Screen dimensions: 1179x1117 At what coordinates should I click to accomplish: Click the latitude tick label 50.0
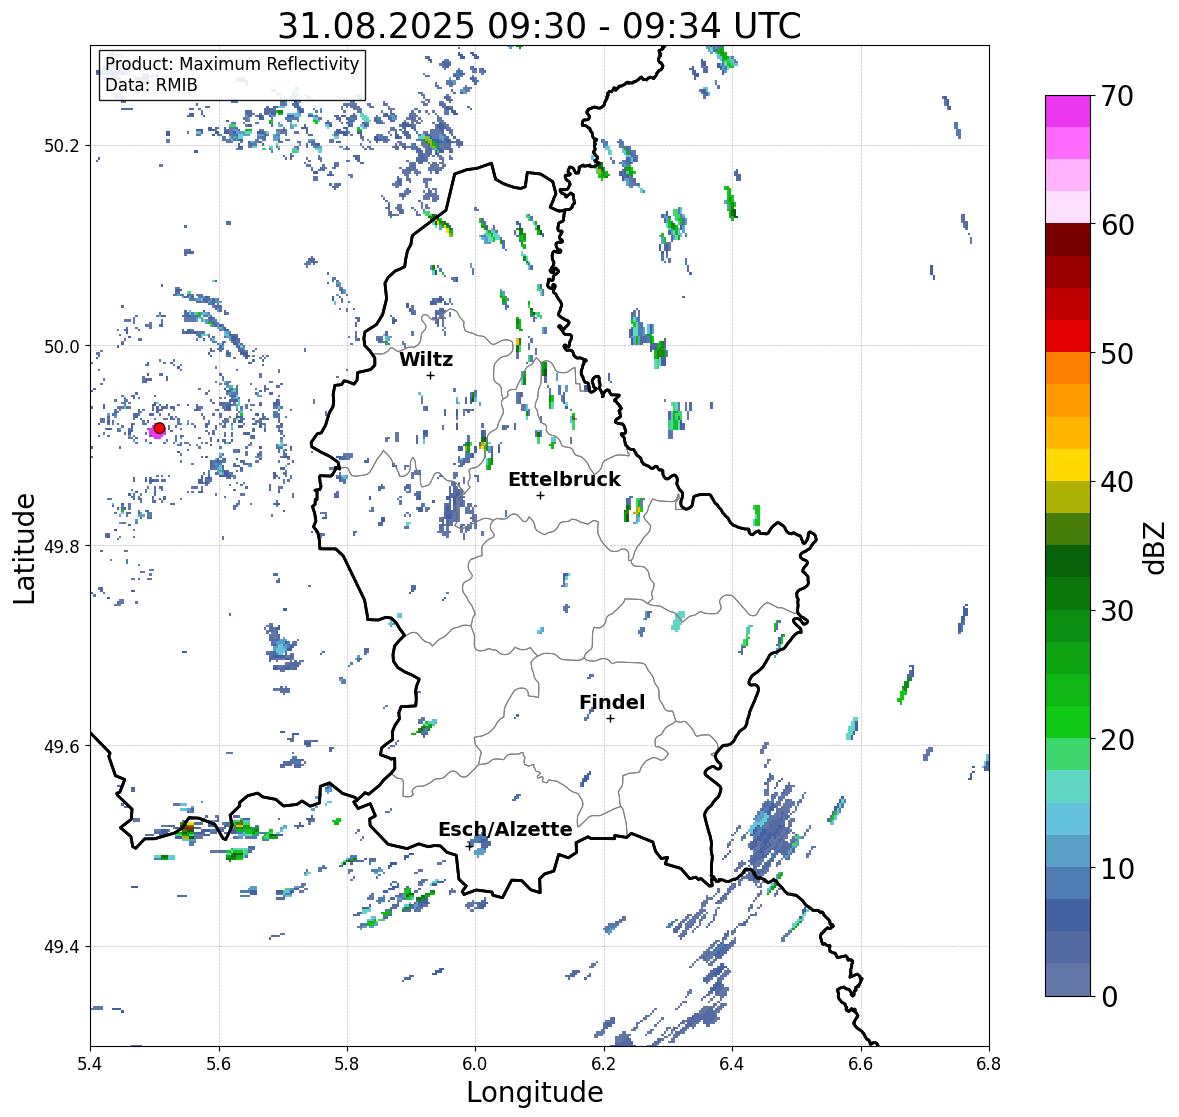[61, 347]
